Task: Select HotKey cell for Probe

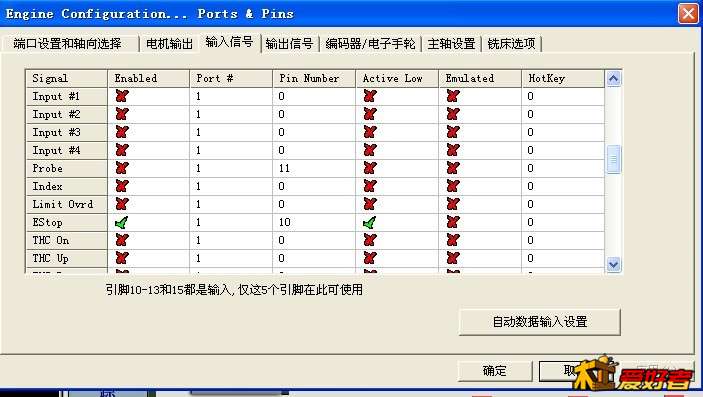Action: click(563, 168)
